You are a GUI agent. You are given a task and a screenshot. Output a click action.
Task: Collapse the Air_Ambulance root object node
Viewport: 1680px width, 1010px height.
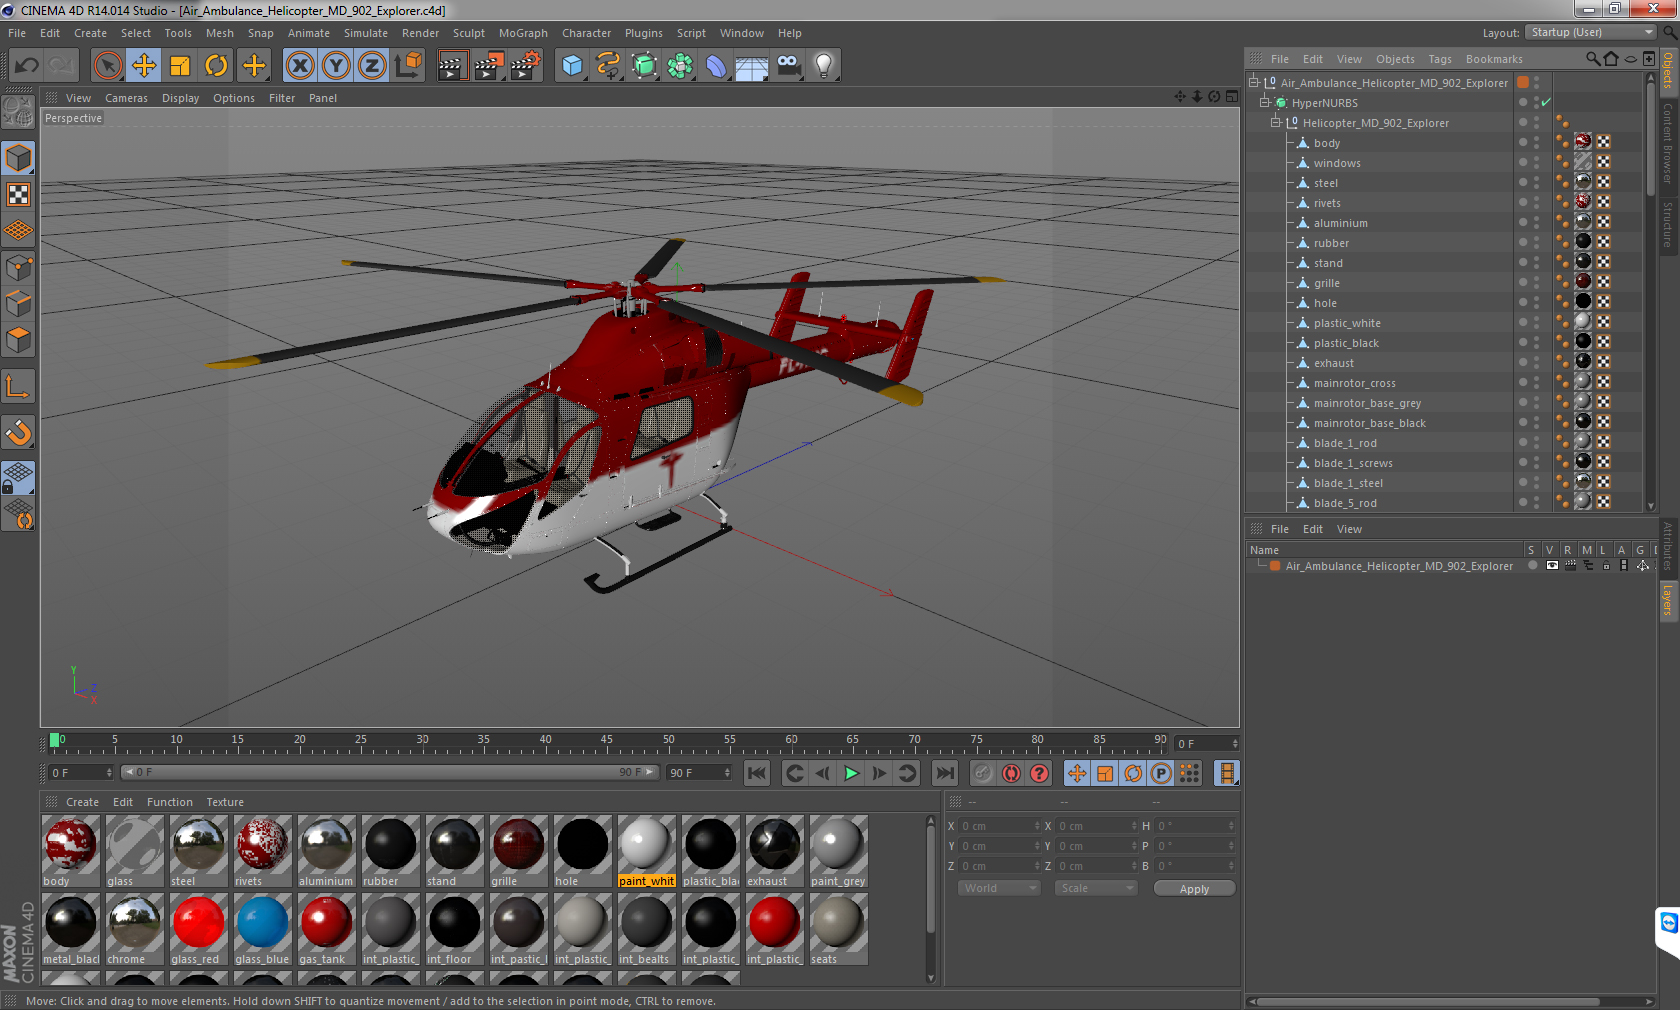click(1254, 83)
